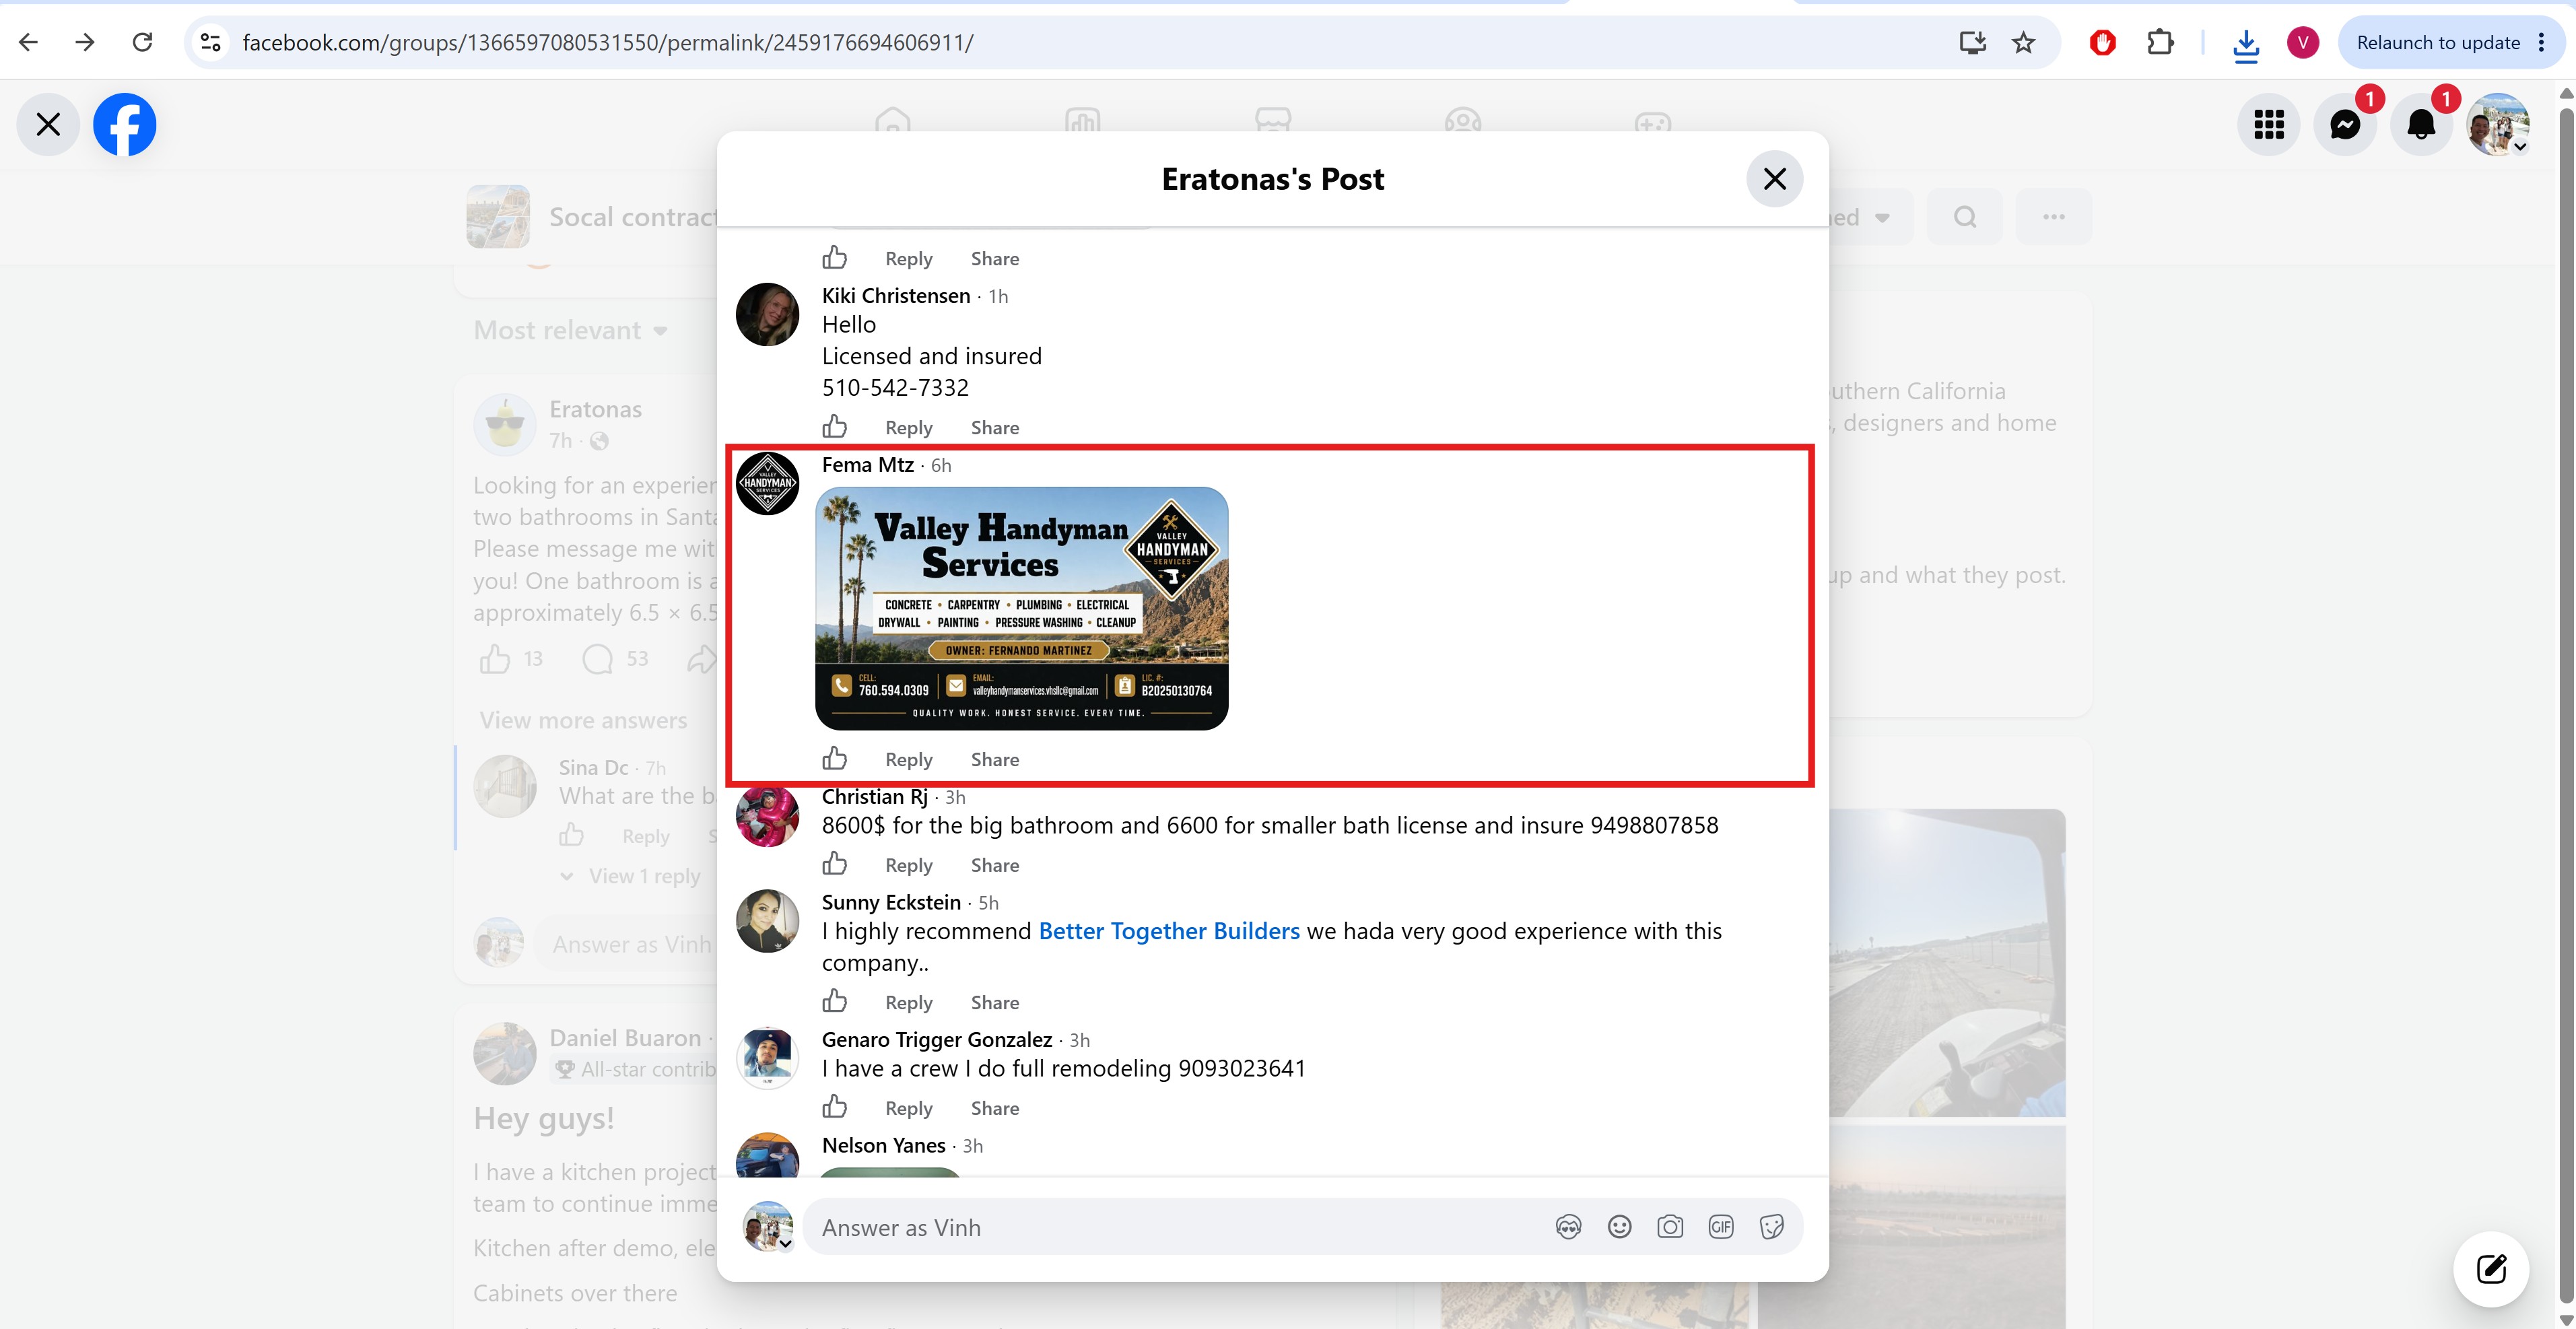Click Sunny Eckstein's profile photo
This screenshot has height=1329, width=2576.
click(767, 921)
